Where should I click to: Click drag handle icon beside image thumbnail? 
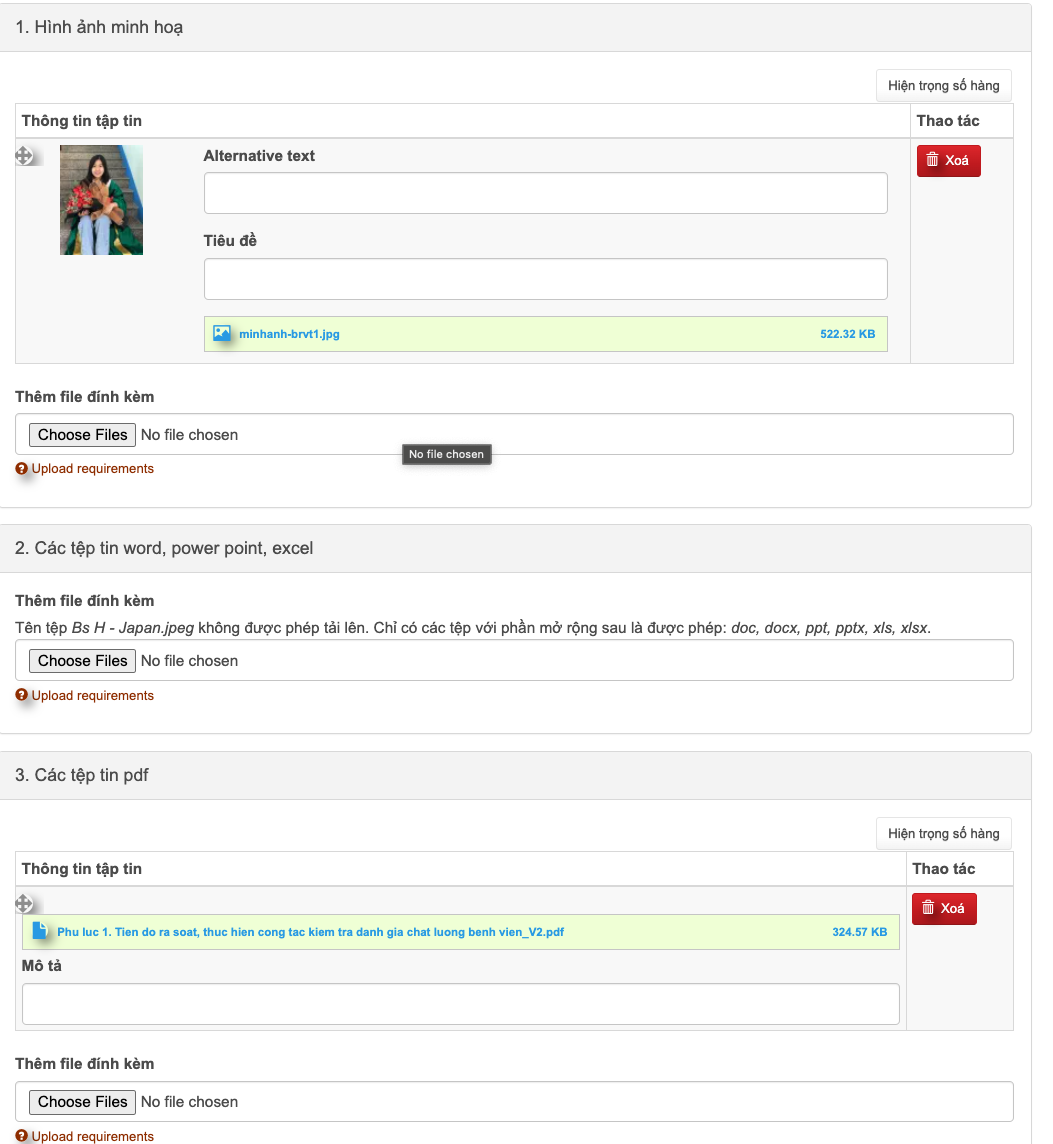tap(25, 156)
